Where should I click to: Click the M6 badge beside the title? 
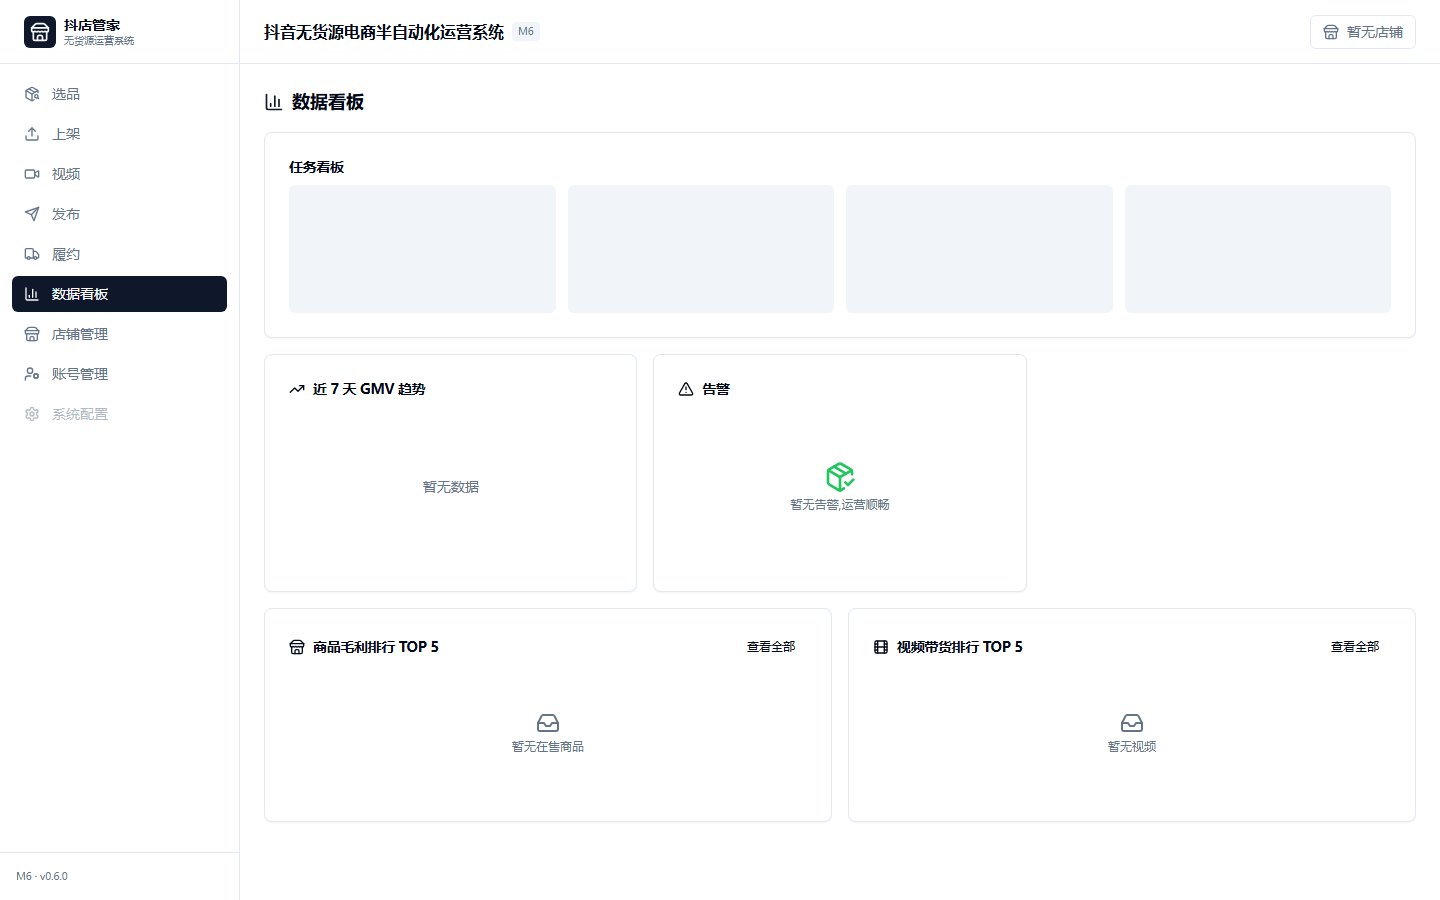tap(526, 31)
